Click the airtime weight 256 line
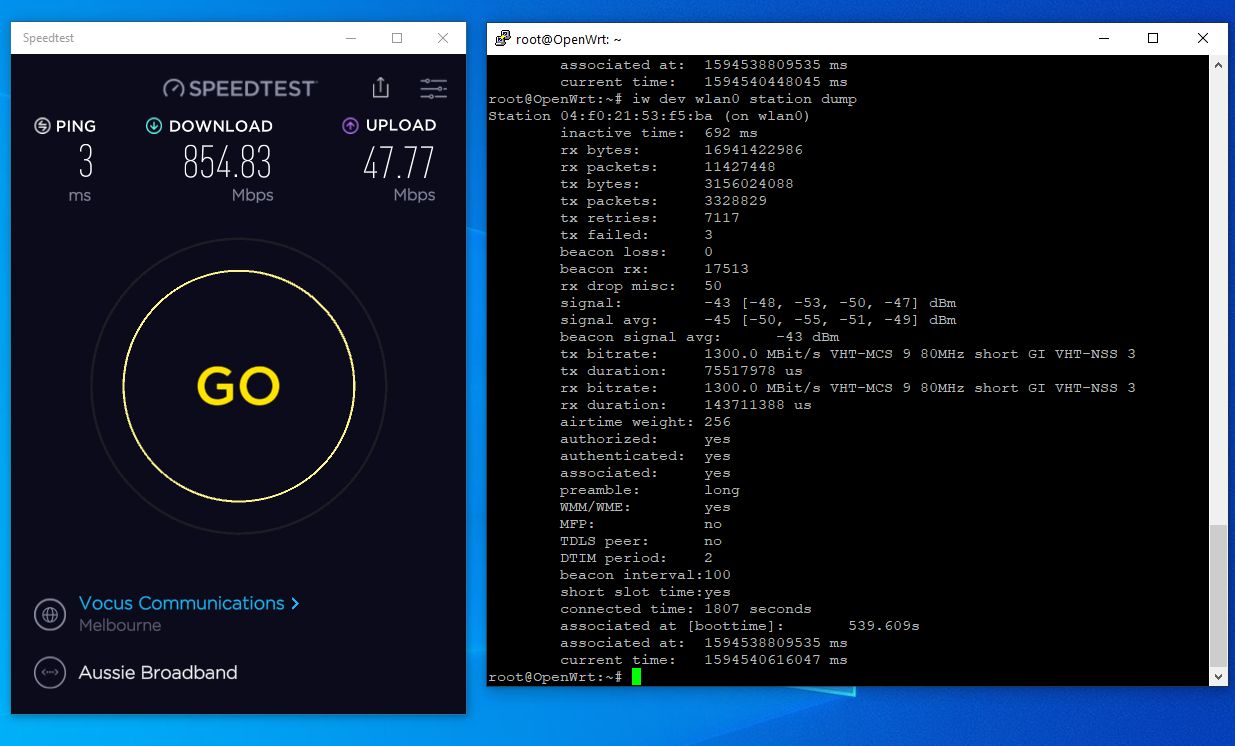1235x746 pixels. [x=646, y=422]
